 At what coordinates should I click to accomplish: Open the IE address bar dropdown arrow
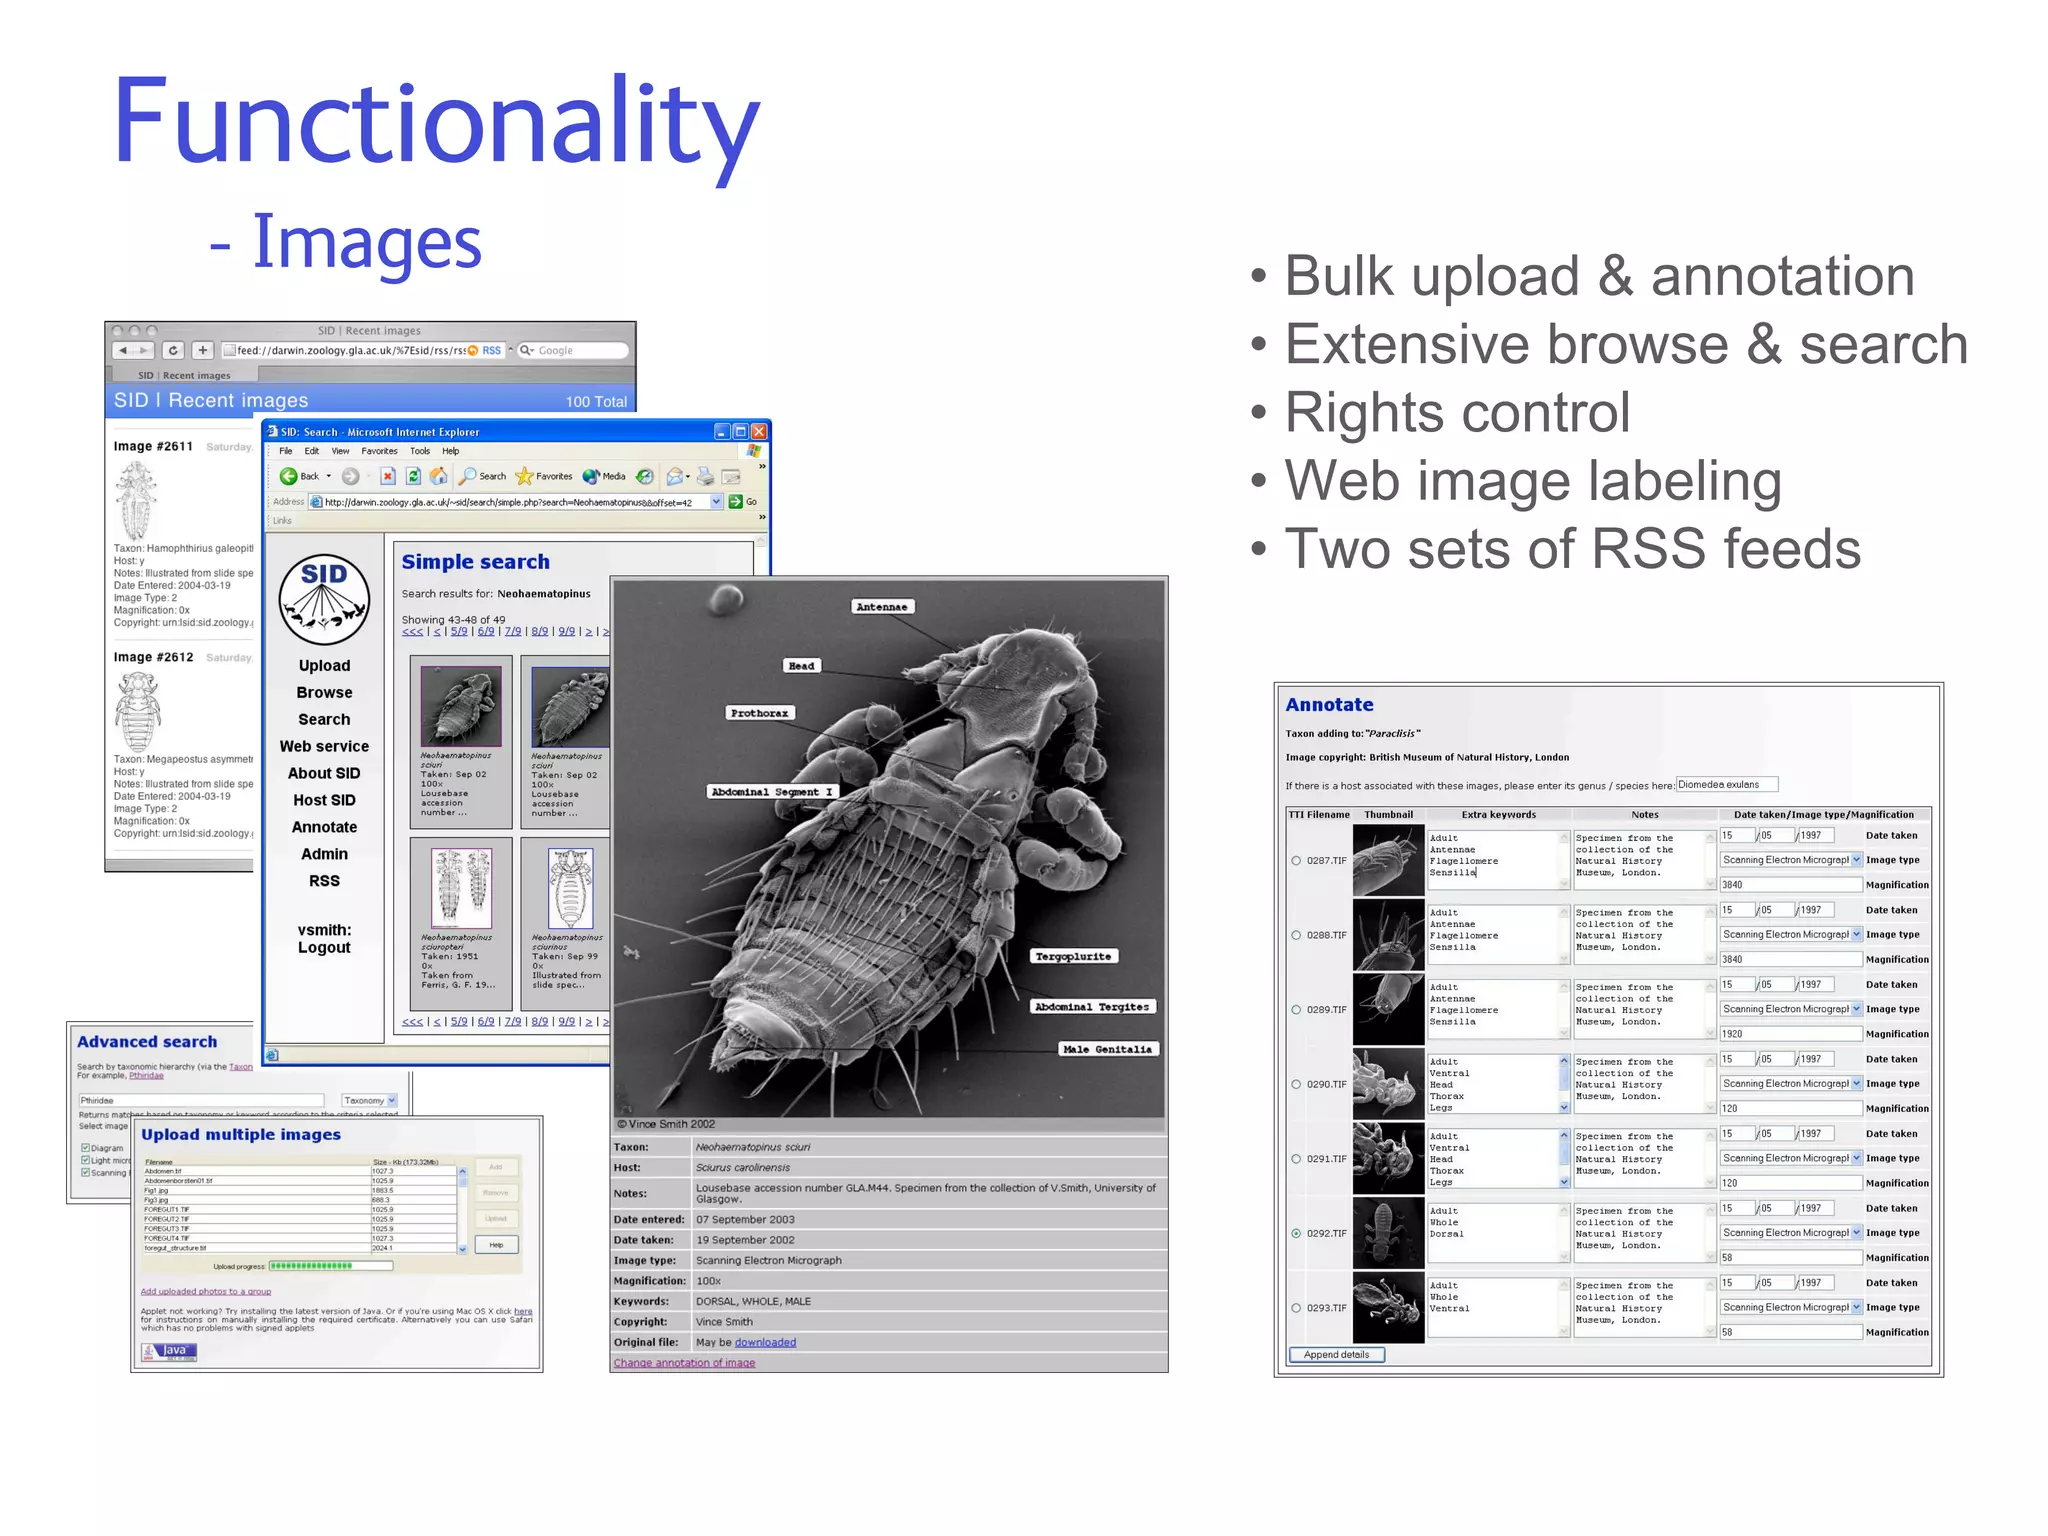click(x=716, y=502)
